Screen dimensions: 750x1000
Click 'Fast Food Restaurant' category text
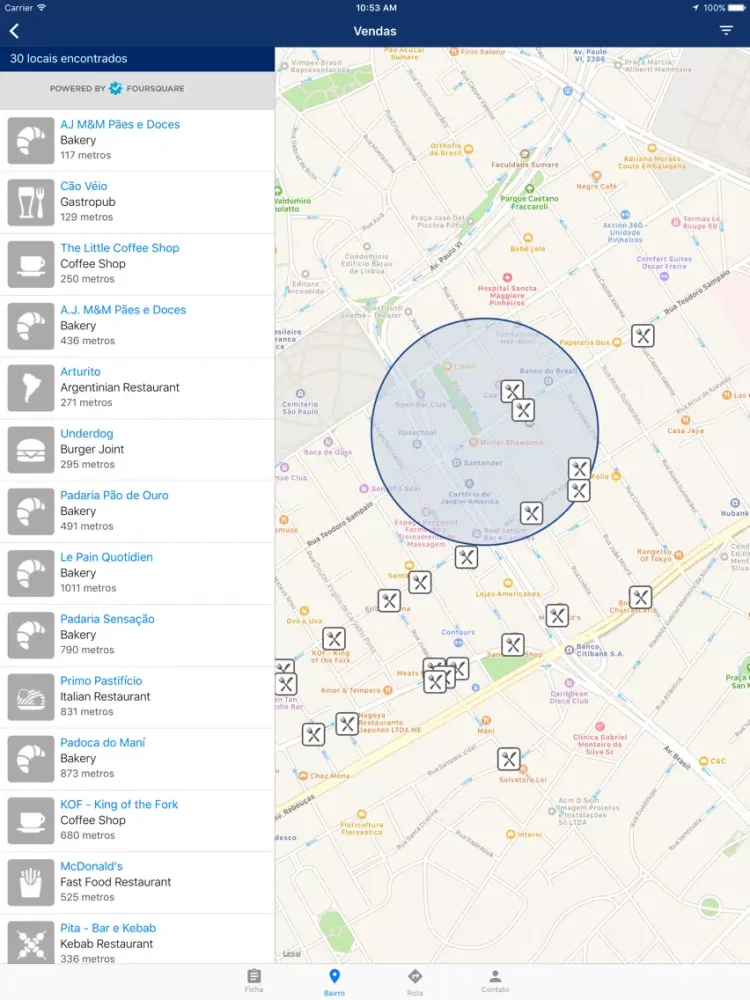115,883
